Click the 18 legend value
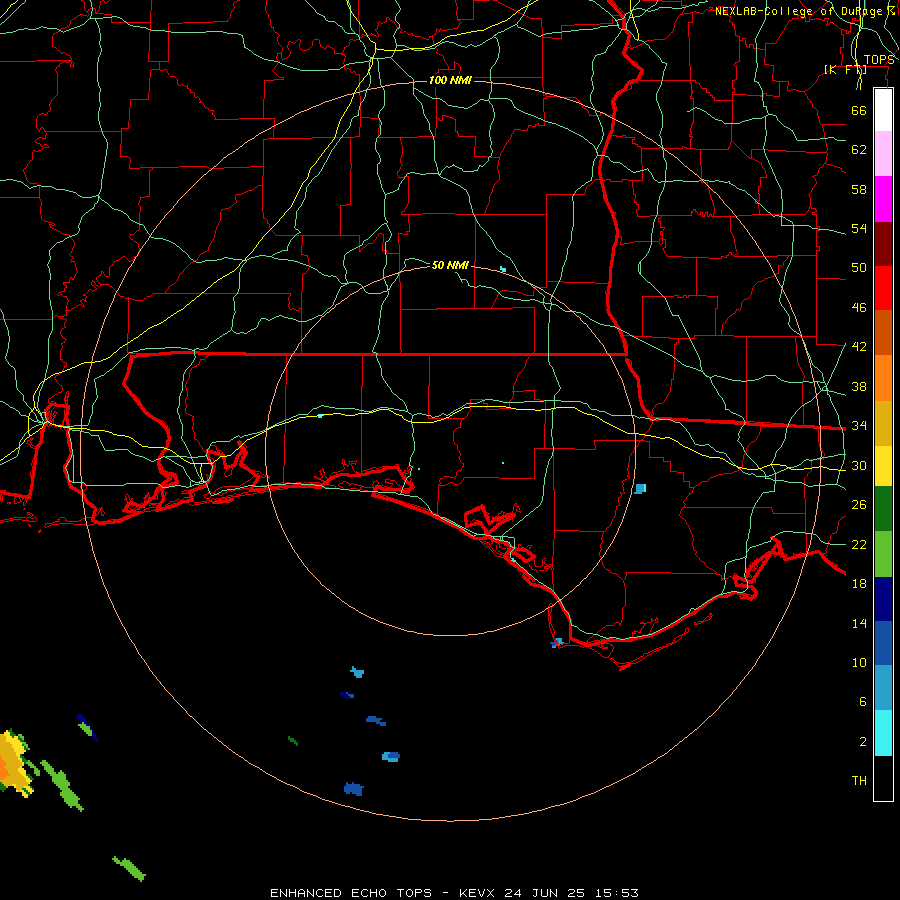The width and height of the screenshot is (900, 900). point(859,584)
